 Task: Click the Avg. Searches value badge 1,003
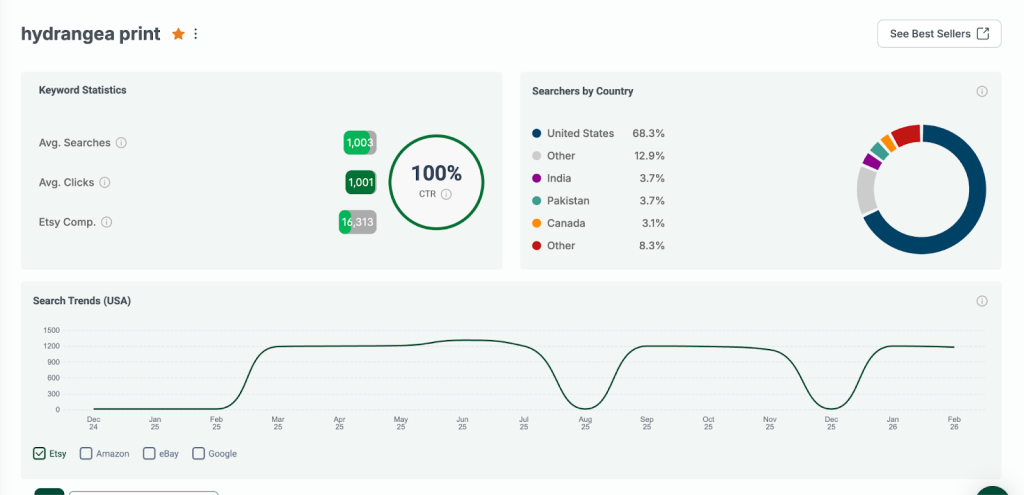coord(359,143)
